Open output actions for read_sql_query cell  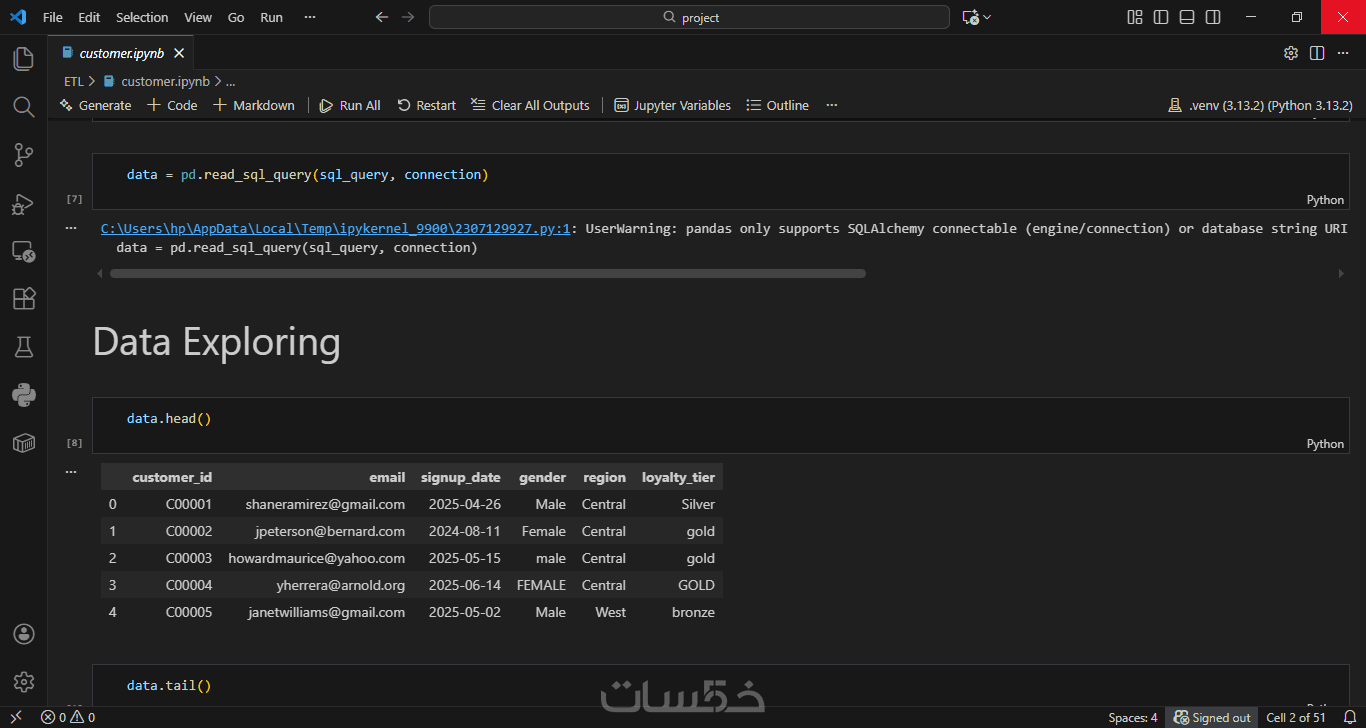(x=71, y=228)
